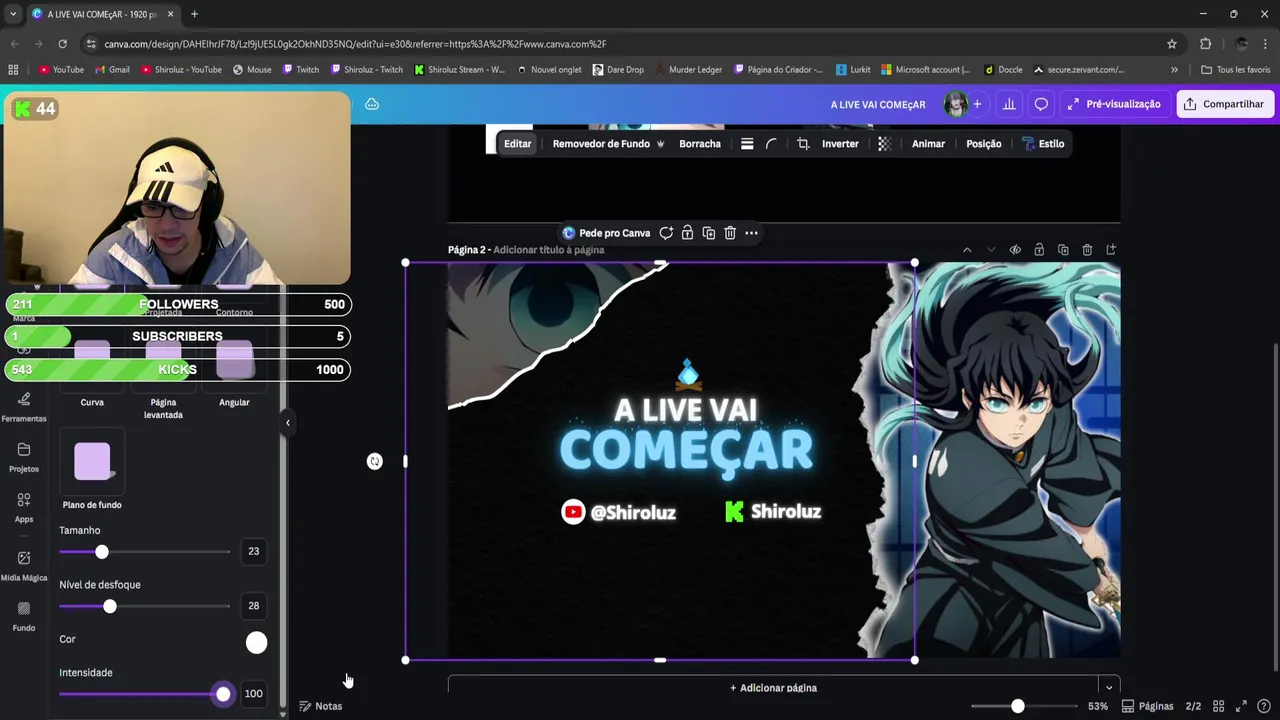This screenshot has width=1280, height=720.
Task: Click the corner rounding icon in toolbar
Action: 771,144
